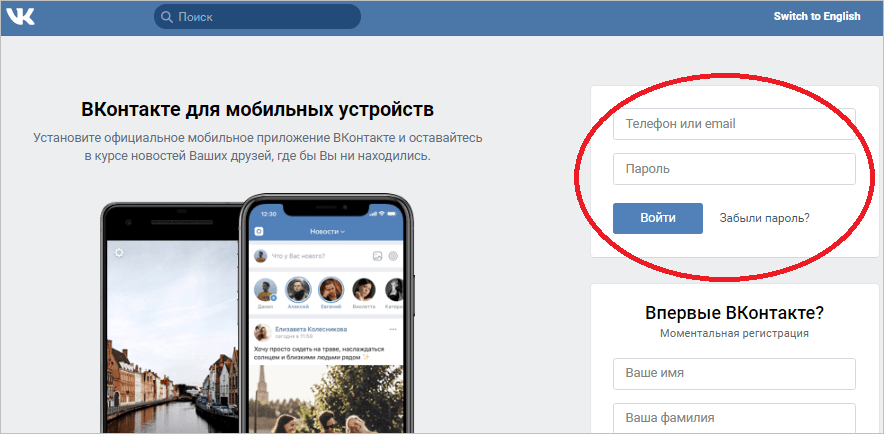Open Евгений's story avatar
Viewport: 884px width, 434px height.
[331, 290]
